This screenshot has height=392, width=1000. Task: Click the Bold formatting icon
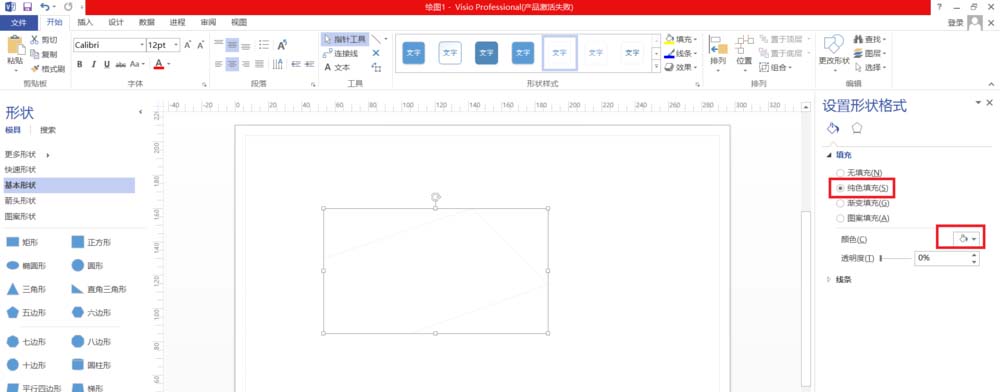(x=80, y=64)
